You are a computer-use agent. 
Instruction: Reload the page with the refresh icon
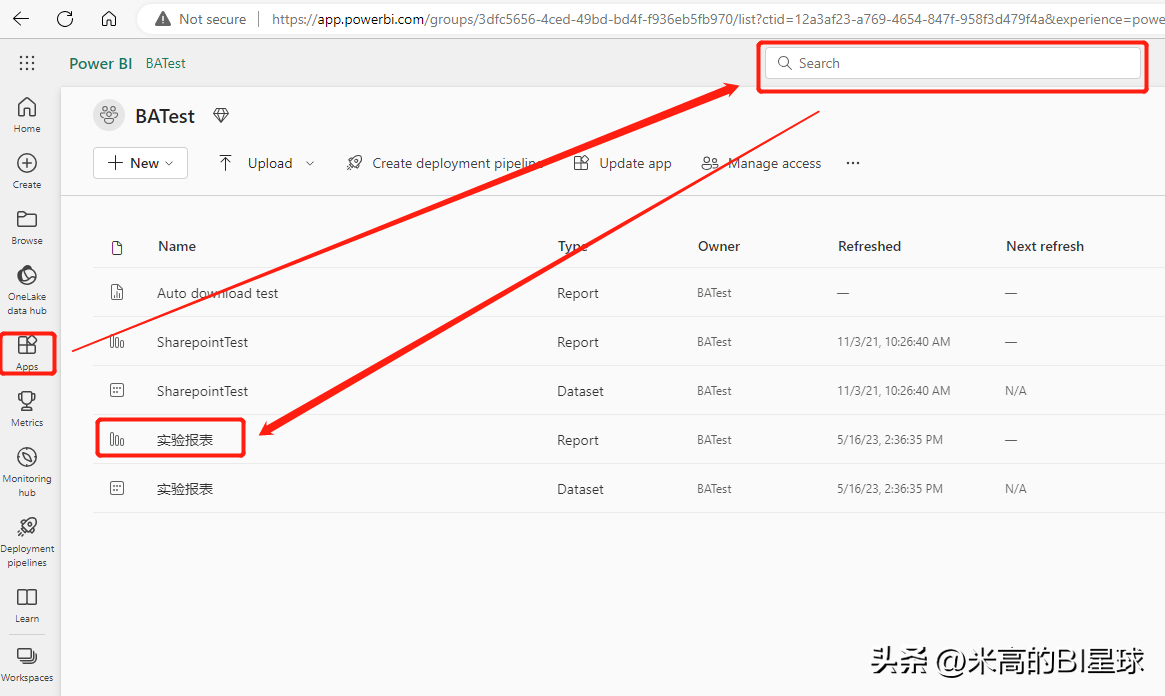[x=65, y=19]
